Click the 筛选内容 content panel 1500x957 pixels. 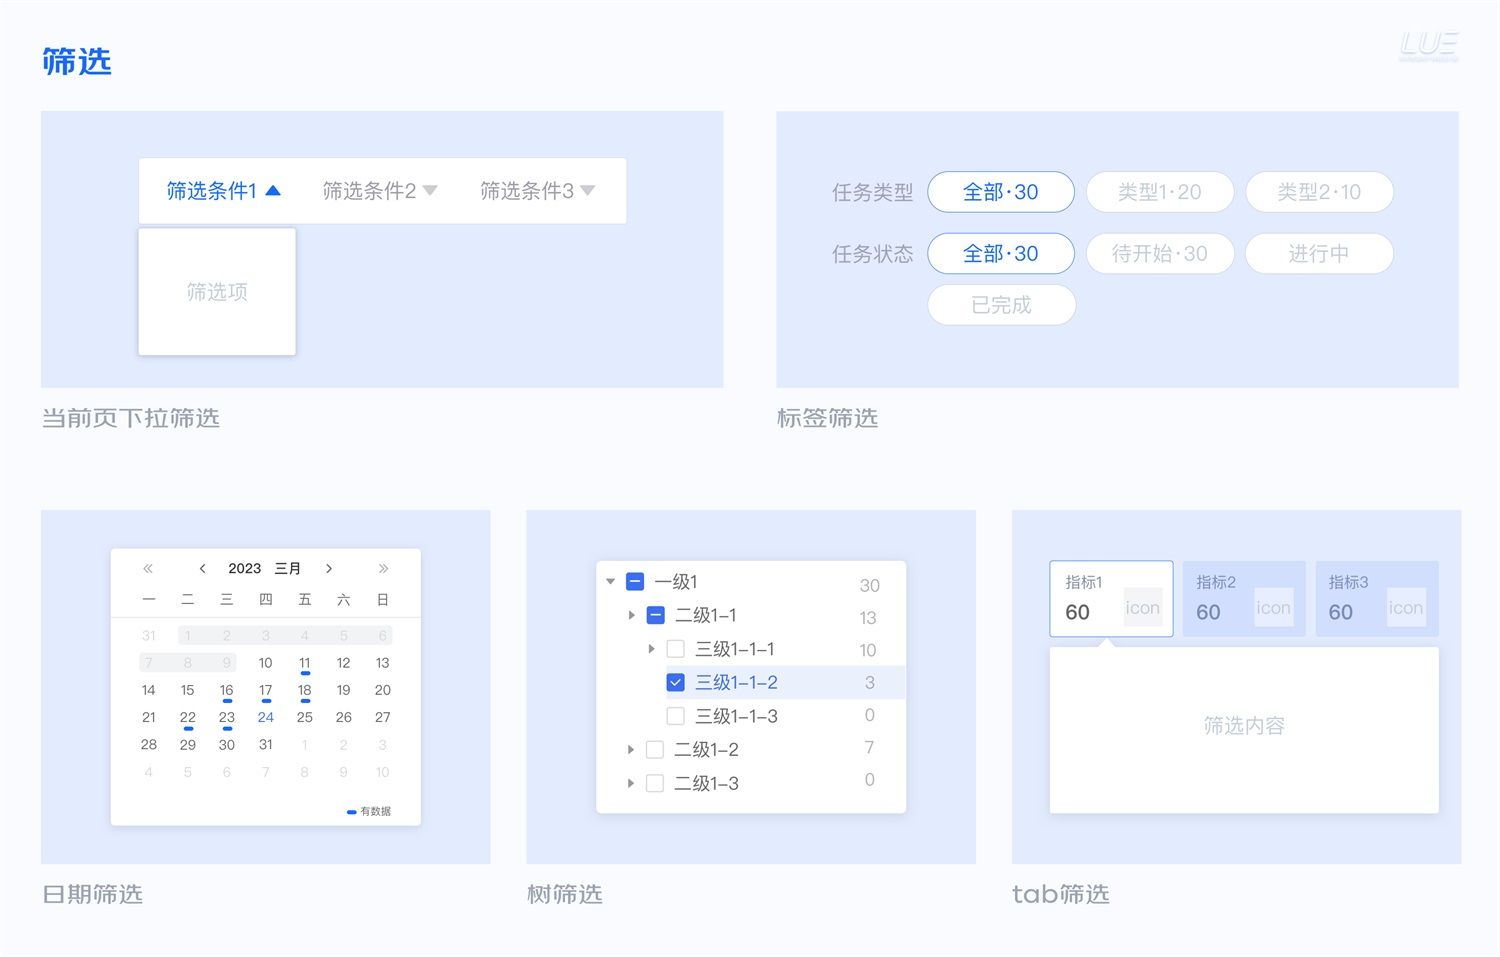pos(1244,730)
